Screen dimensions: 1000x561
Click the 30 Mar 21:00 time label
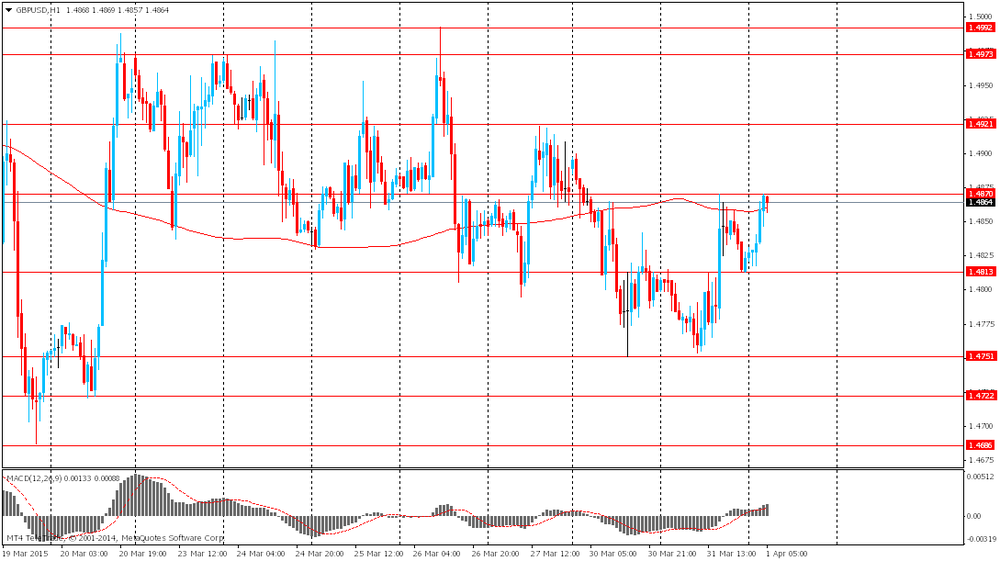tap(672, 554)
